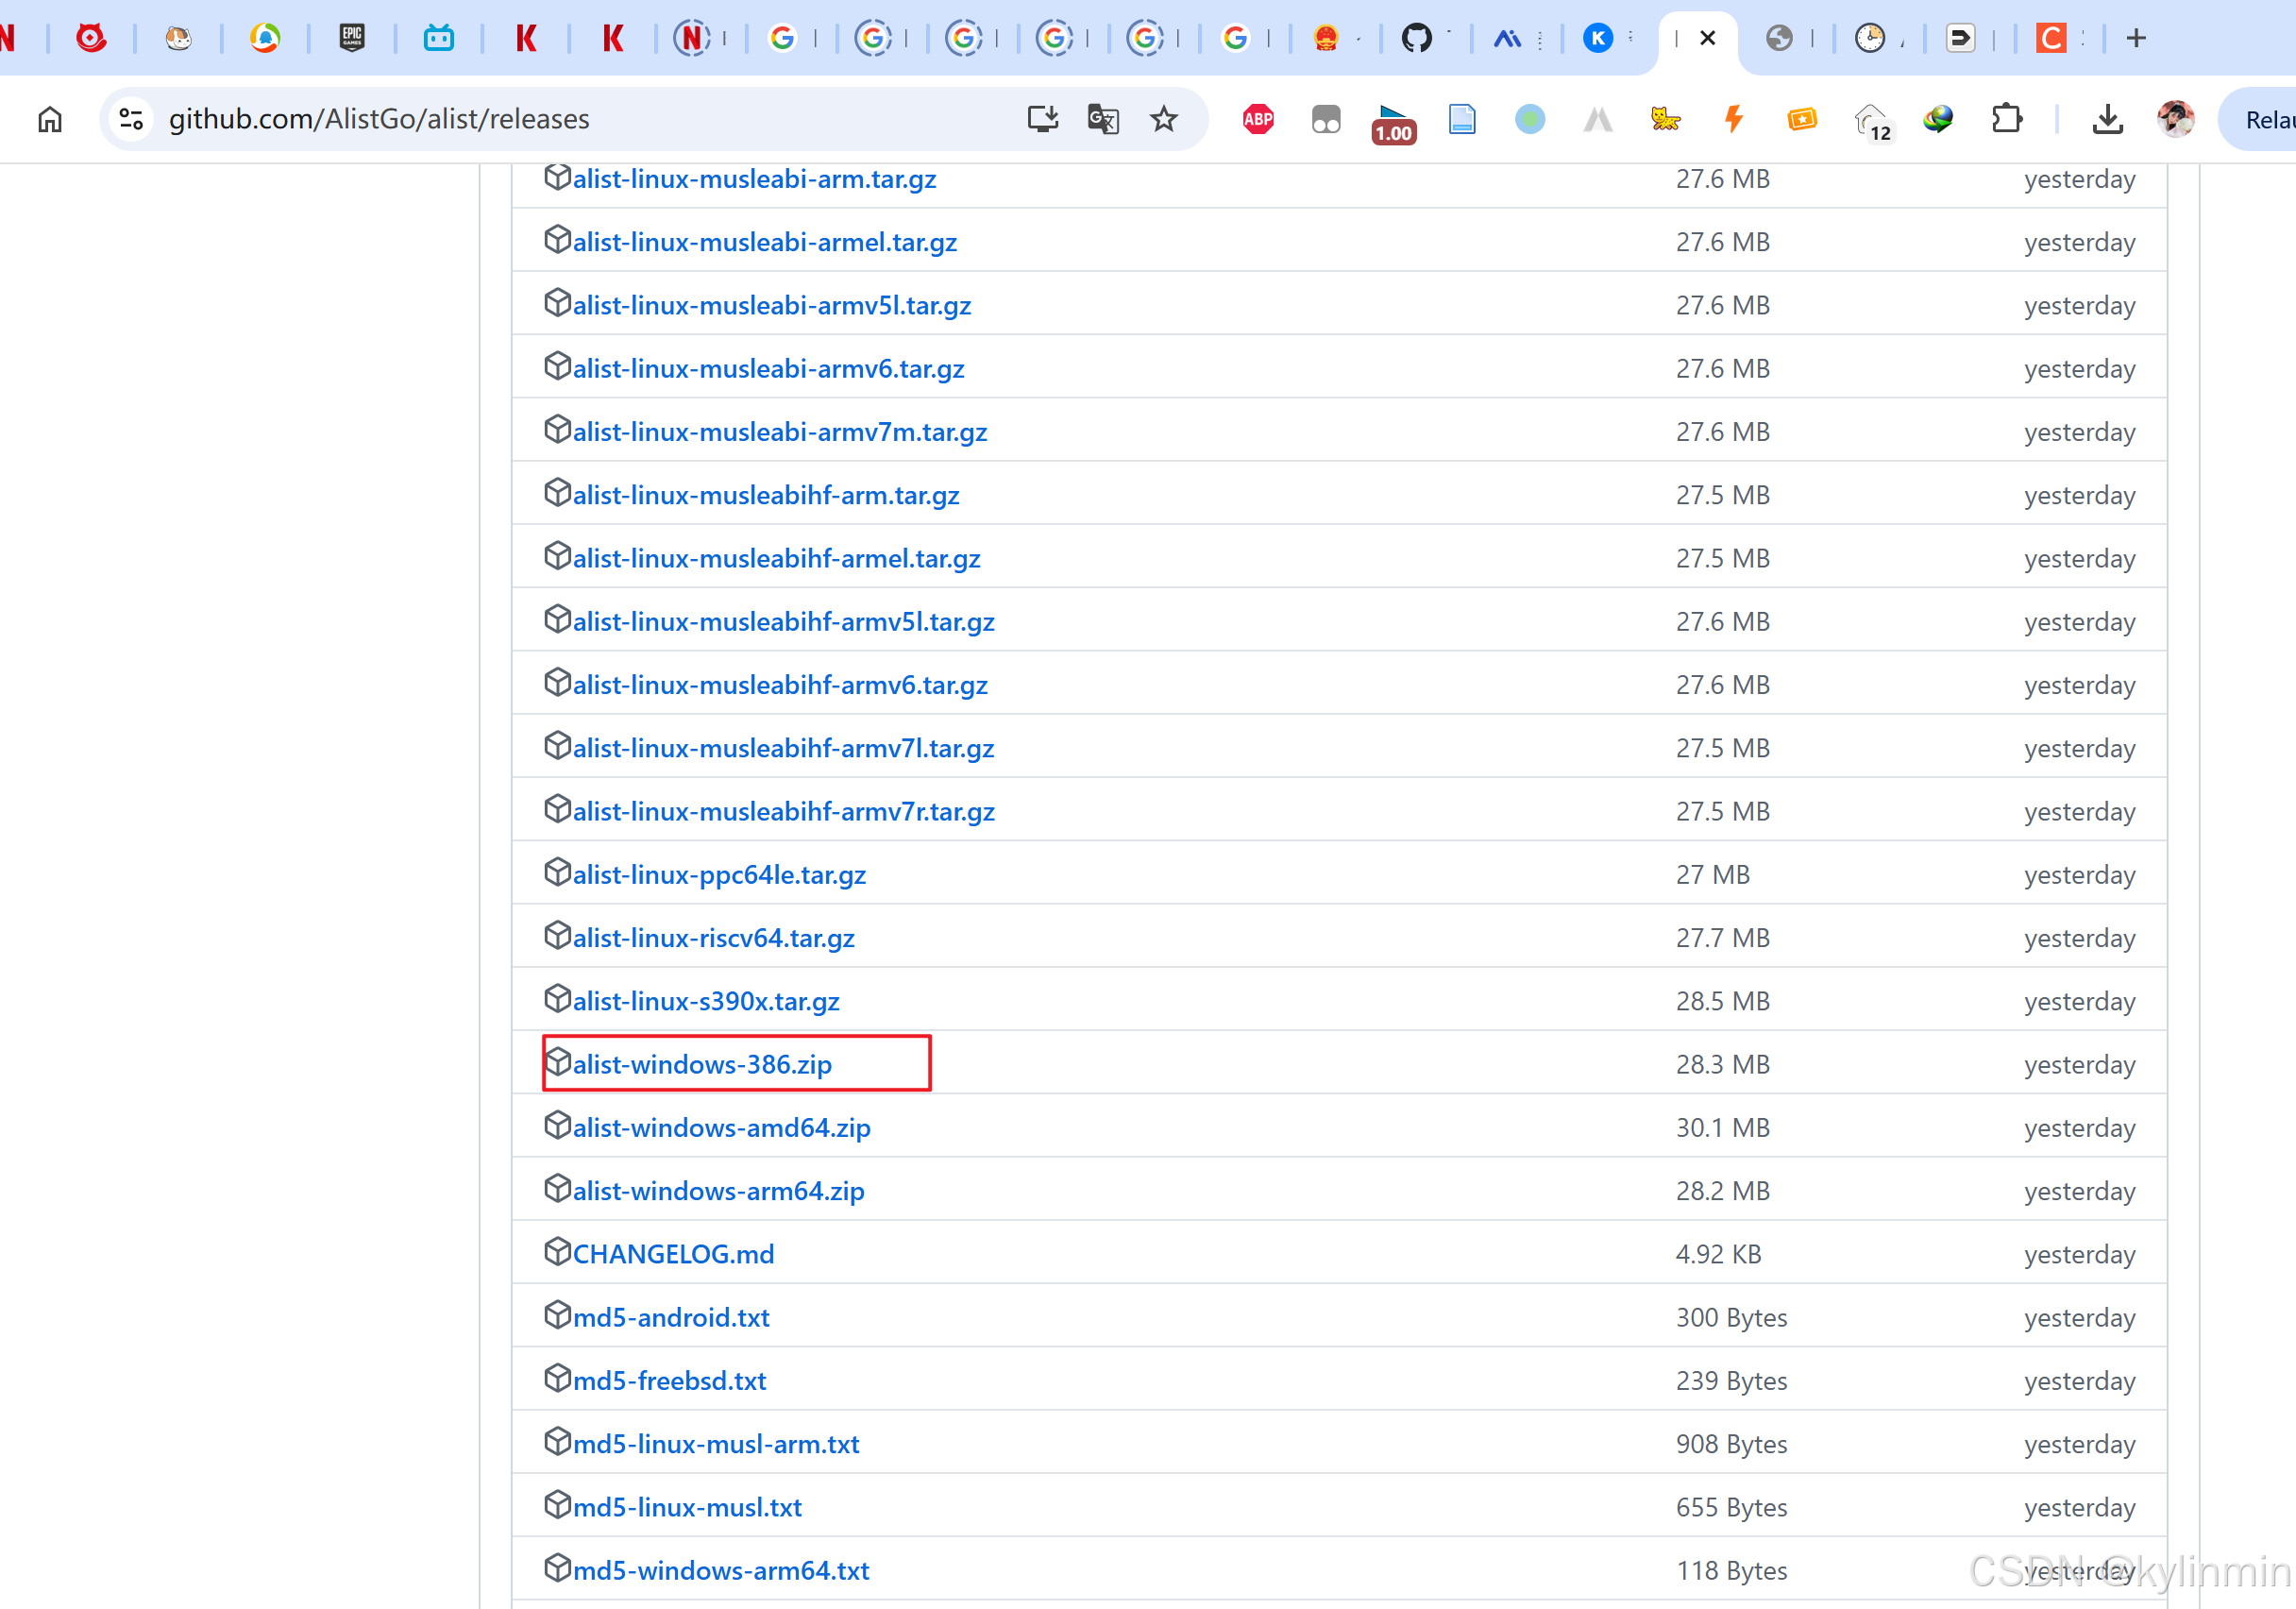Download alist-linux-riscv64.tar.gz
Image resolution: width=2296 pixels, height=1609 pixels.
click(713, 938)
